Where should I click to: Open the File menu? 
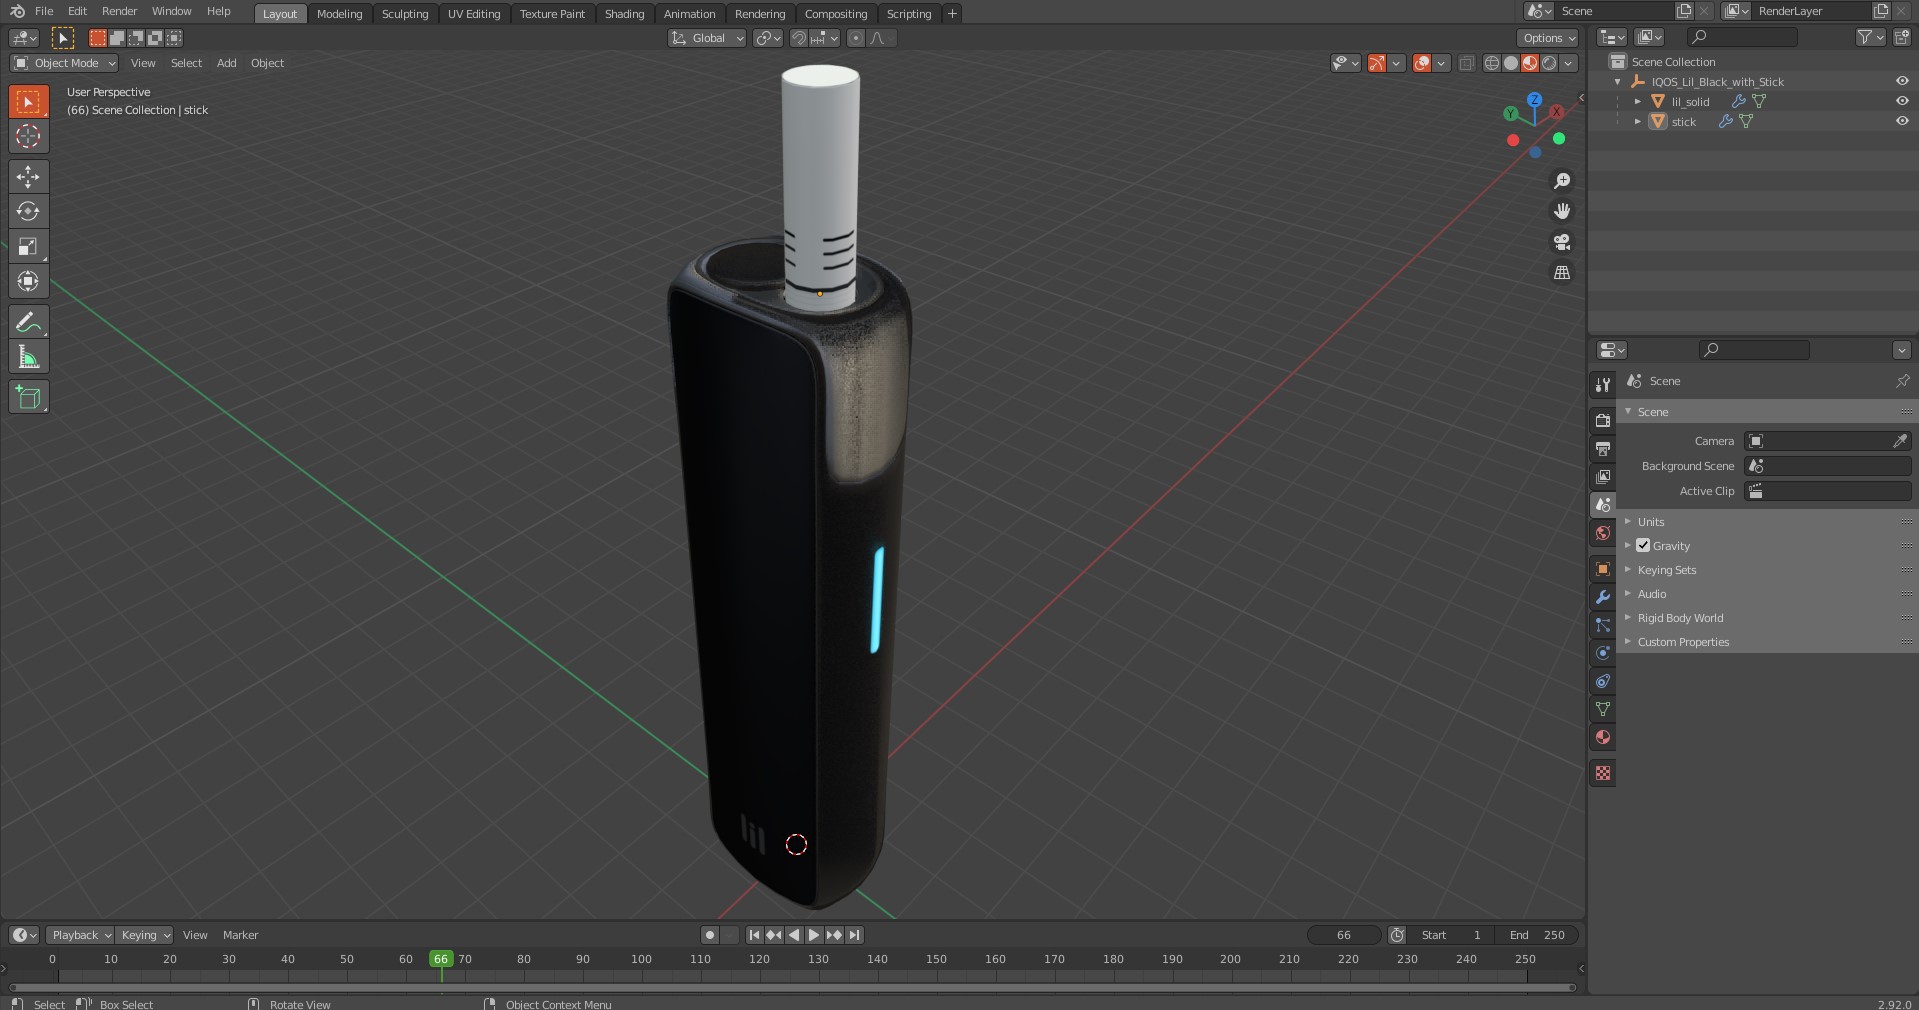point(44,11)
